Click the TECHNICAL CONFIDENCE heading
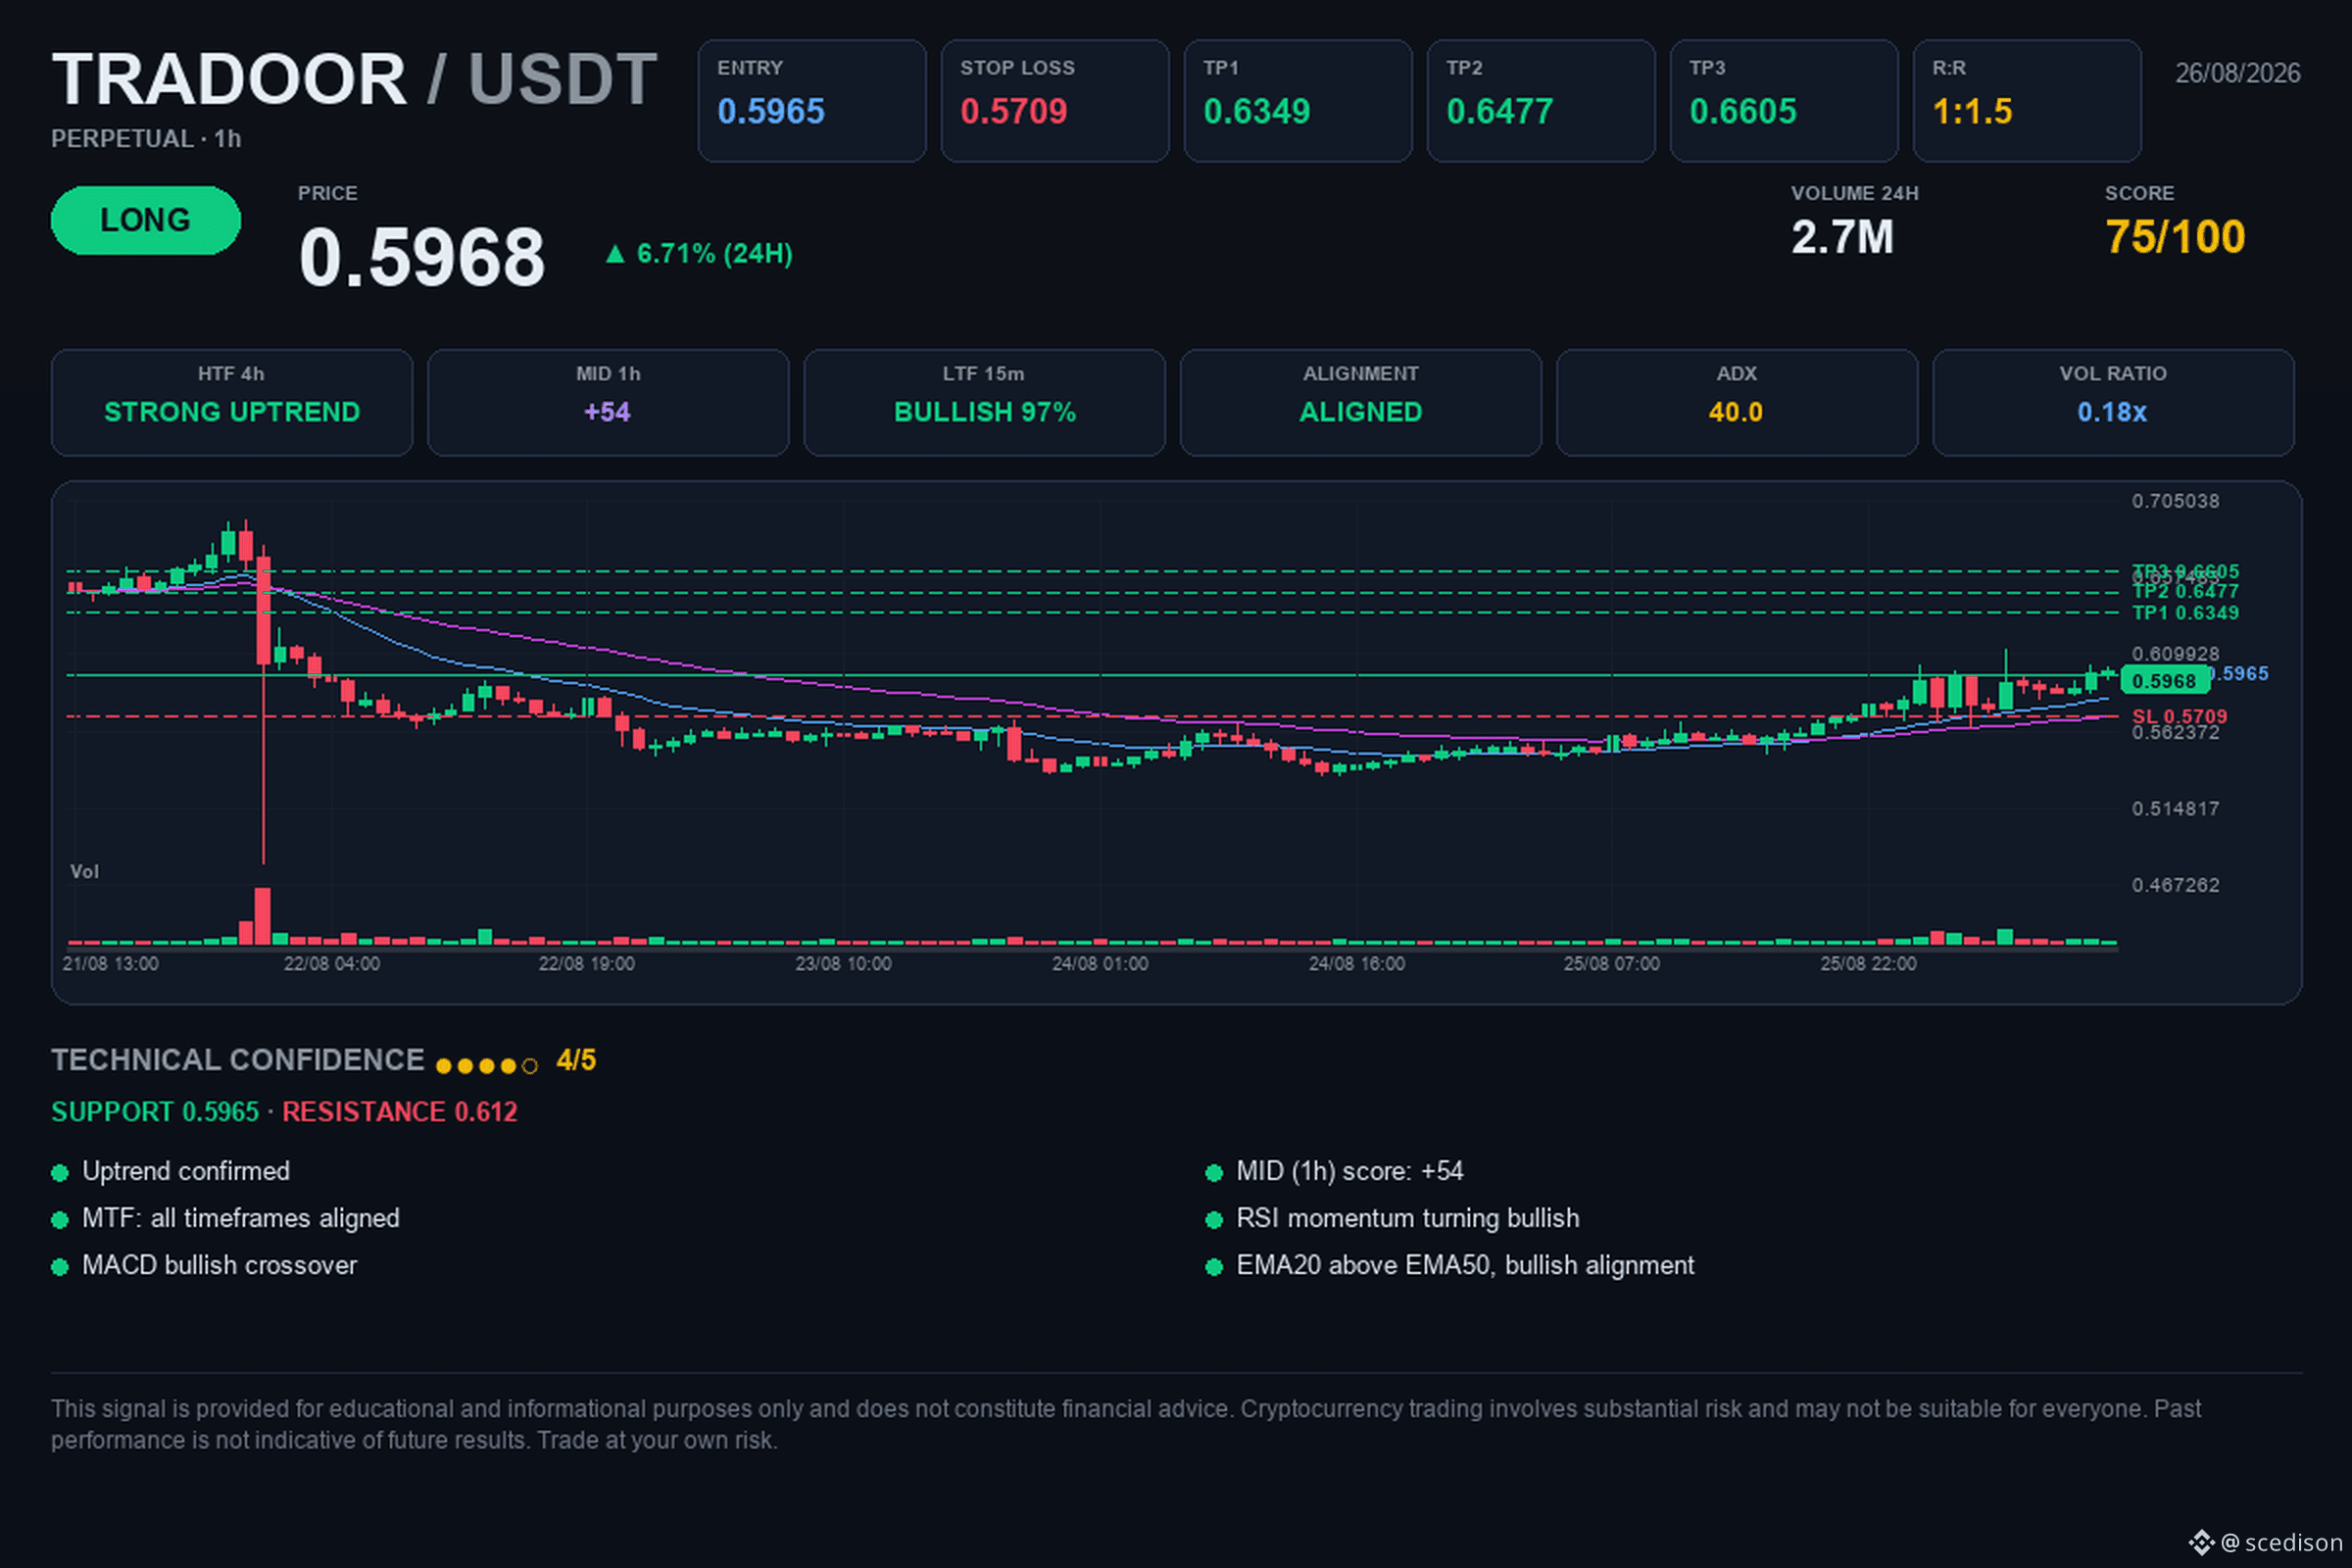 (x=238, y=1060)
